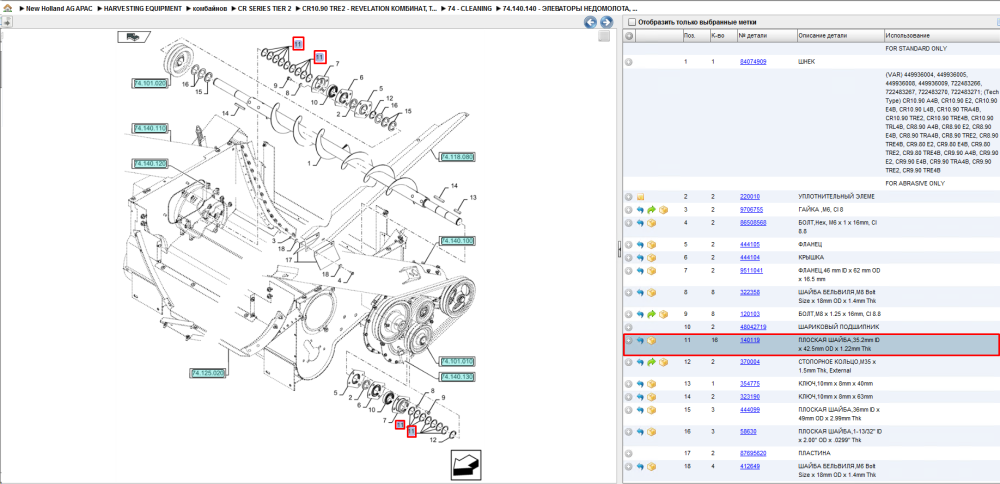Go to previous diagram with back arrow

(x=591, y=22)
